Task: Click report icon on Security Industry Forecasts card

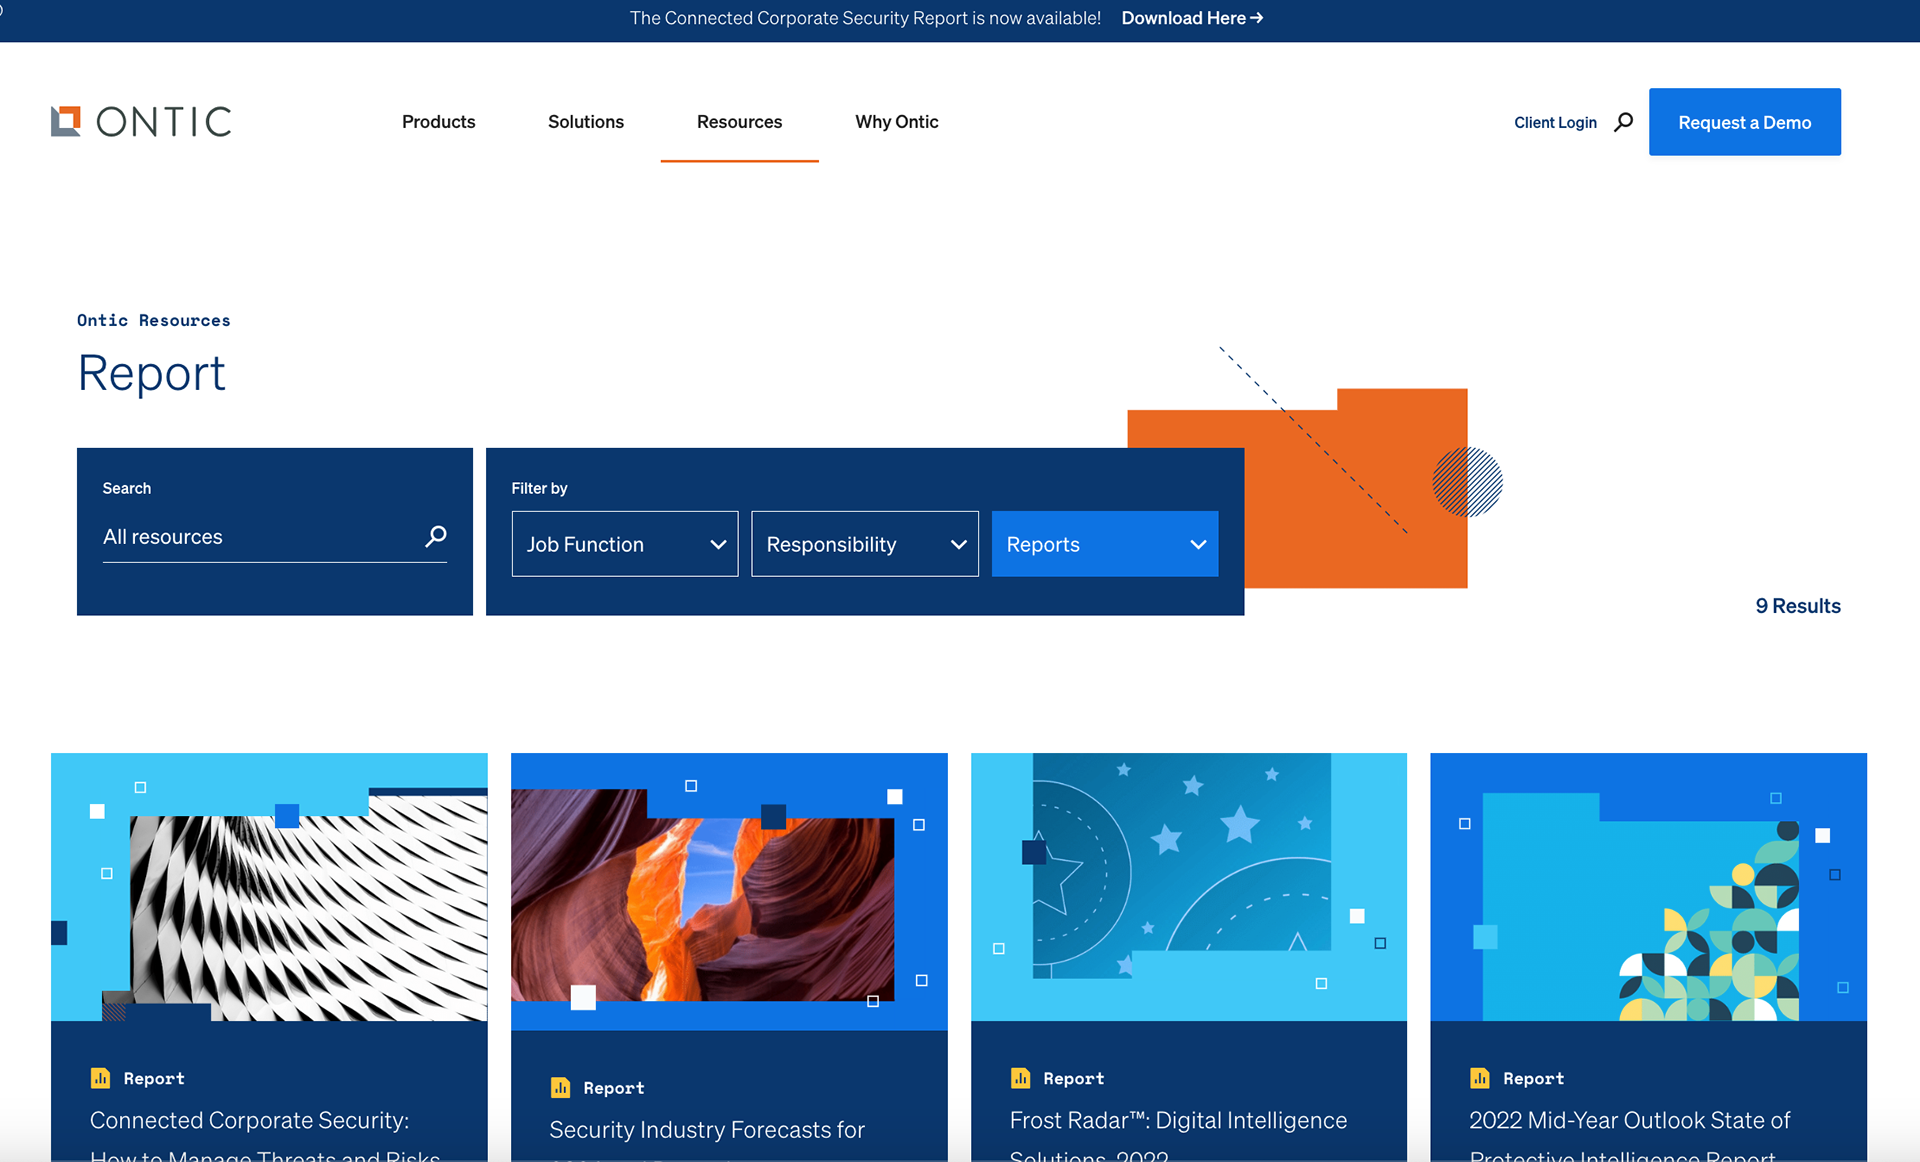Action: click(560, 1087)
